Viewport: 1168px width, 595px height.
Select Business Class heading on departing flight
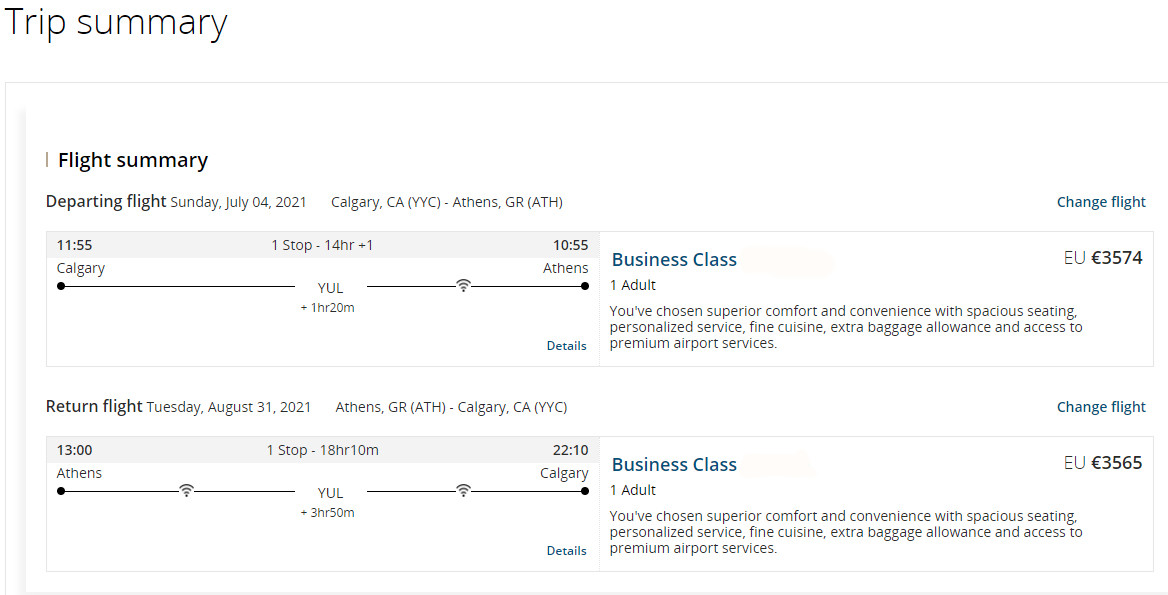(x=674, y=259)
